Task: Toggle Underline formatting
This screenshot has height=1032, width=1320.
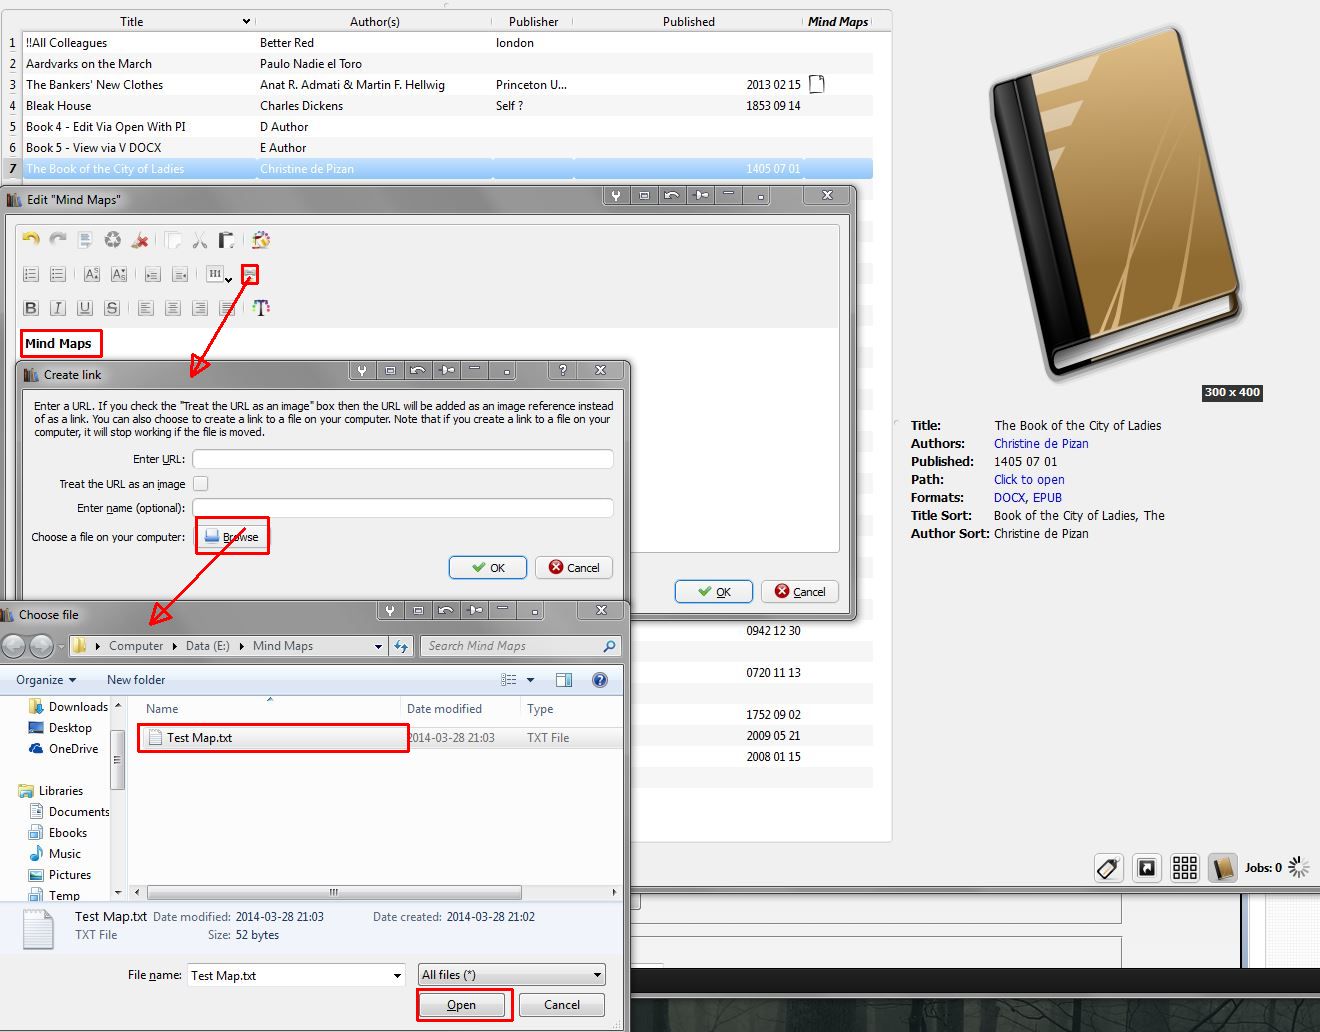Action: coord(85,308)
